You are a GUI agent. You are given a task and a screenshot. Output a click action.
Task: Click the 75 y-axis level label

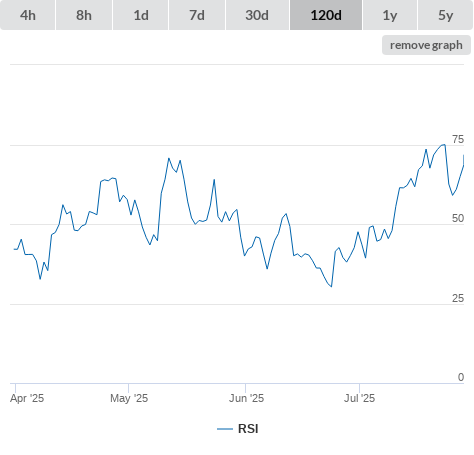458,139
